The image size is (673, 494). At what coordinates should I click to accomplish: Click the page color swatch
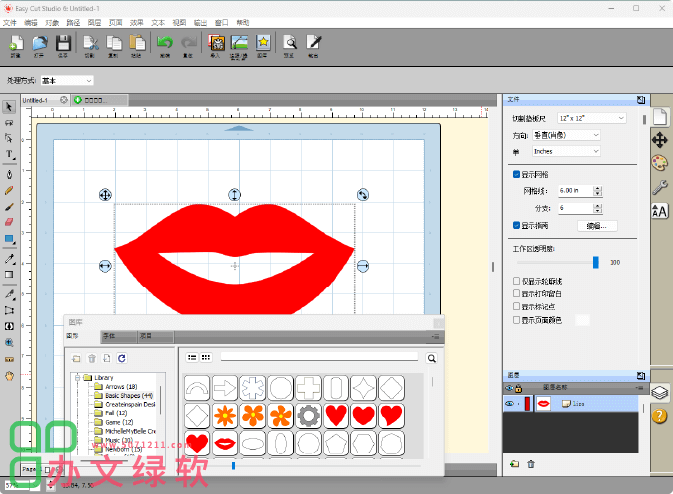pyautogui.click(x=582, y=320)
